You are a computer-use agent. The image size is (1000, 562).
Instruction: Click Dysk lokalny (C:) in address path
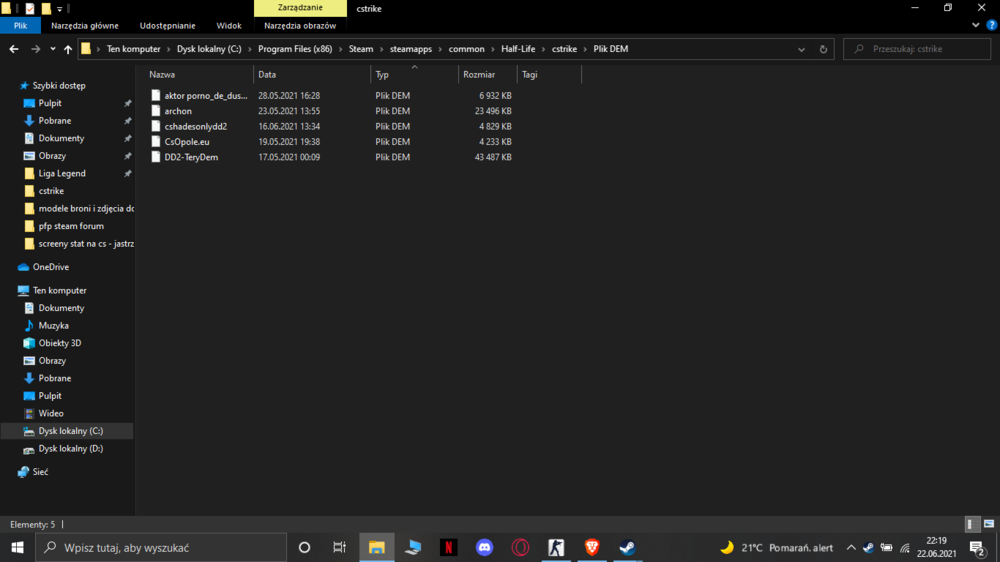[209, 49]
